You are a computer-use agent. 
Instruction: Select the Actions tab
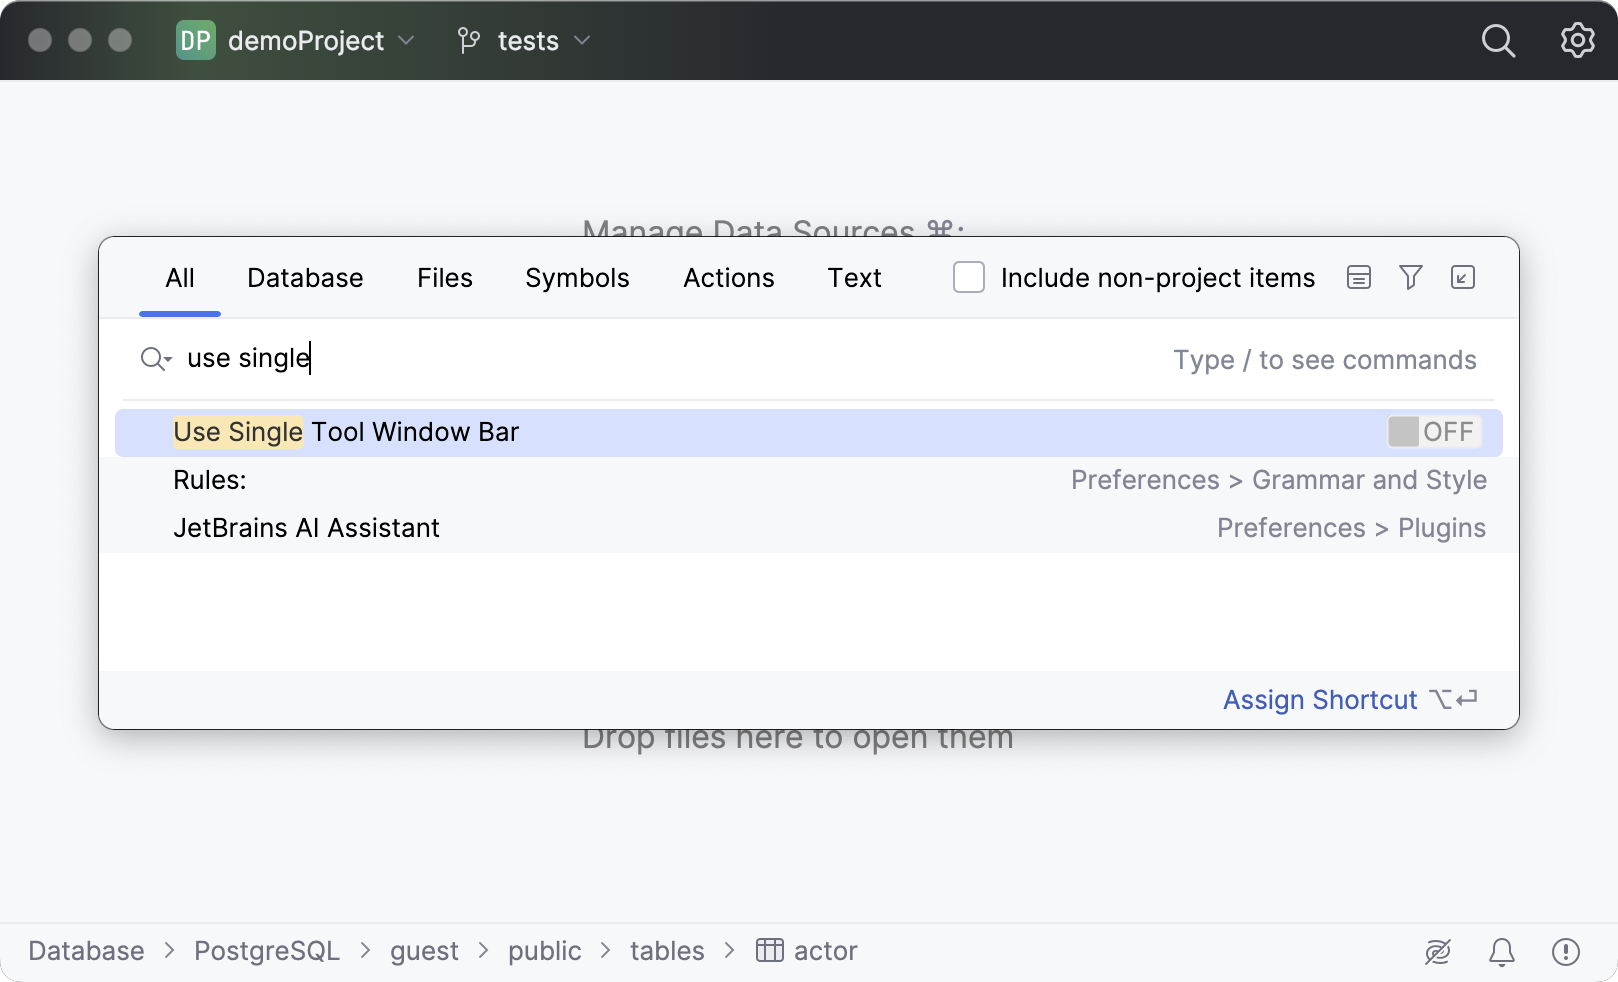point(728,278)
